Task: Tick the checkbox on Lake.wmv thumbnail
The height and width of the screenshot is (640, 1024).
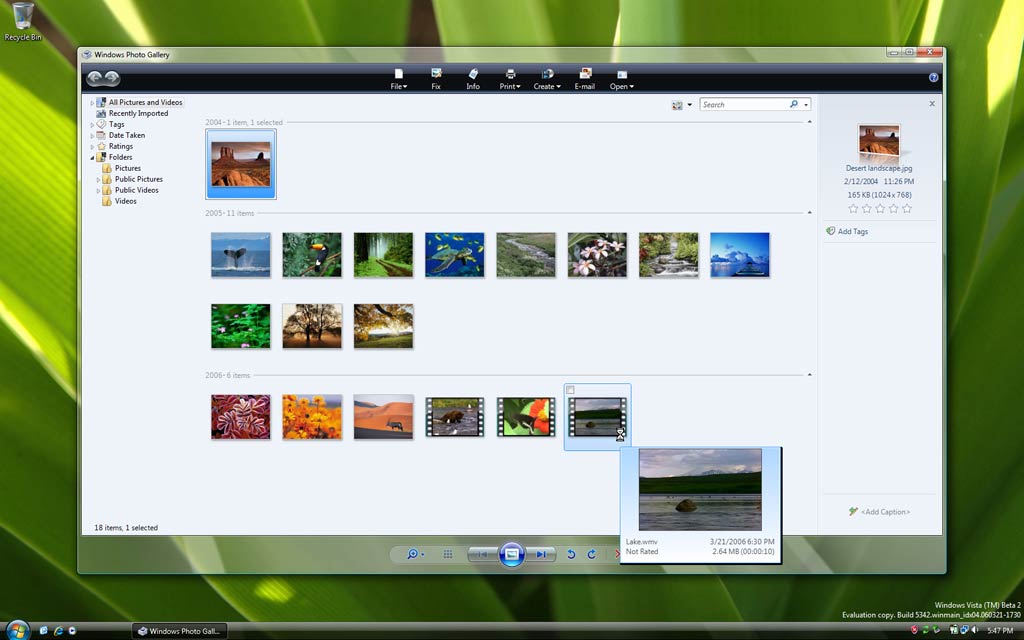Action: coord(570,390)
